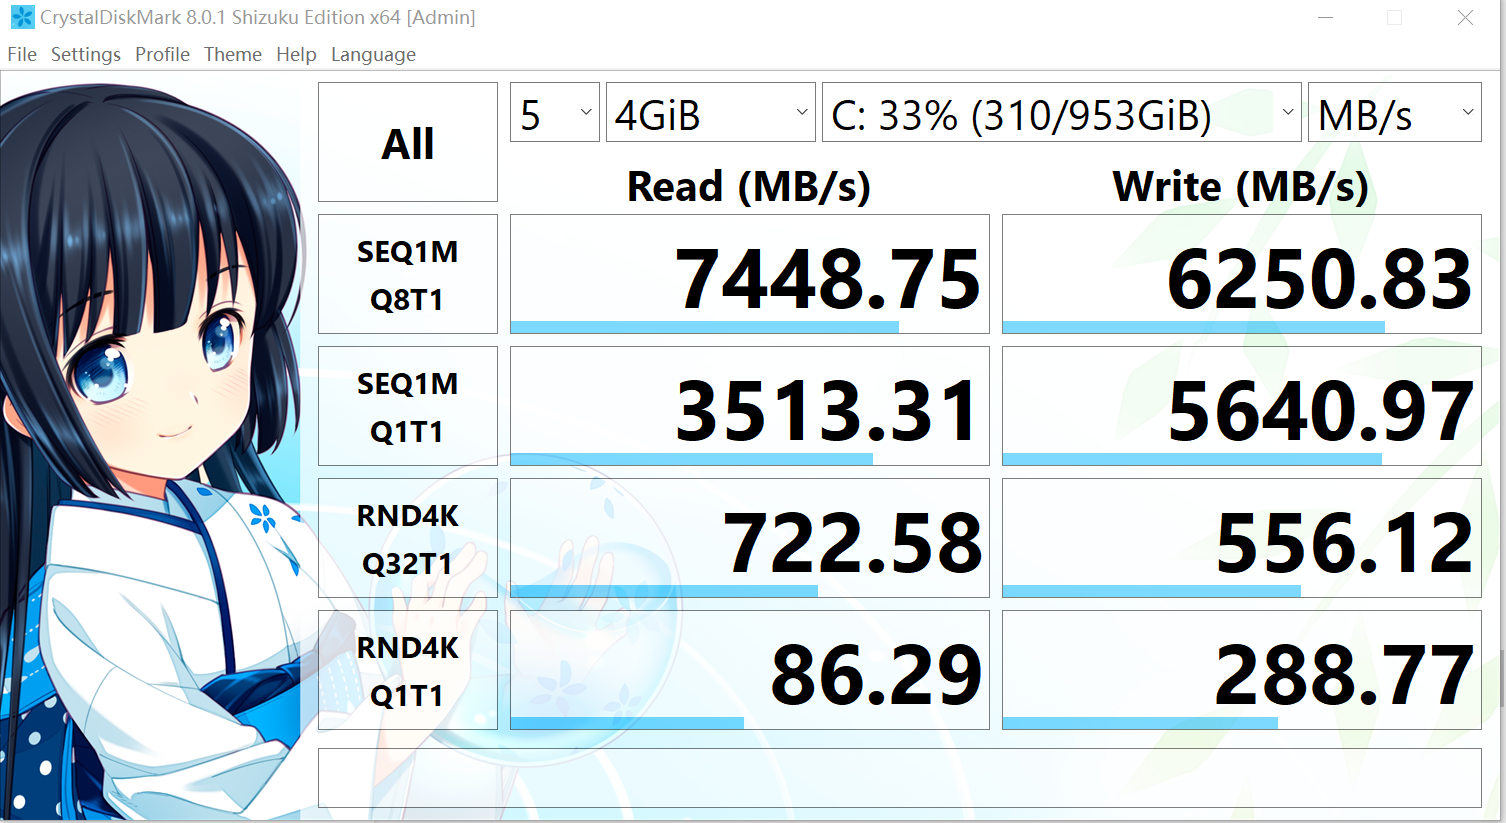Start the SEQ1M Q8T1 test
The height and width of the screenshot is (823, 1506).
tap(407, 273)
